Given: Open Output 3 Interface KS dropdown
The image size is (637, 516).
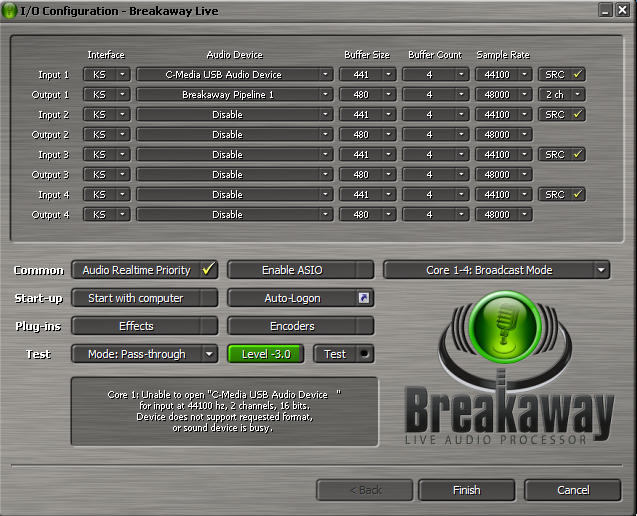Looking at the screenshot, I should pos(107,174).
